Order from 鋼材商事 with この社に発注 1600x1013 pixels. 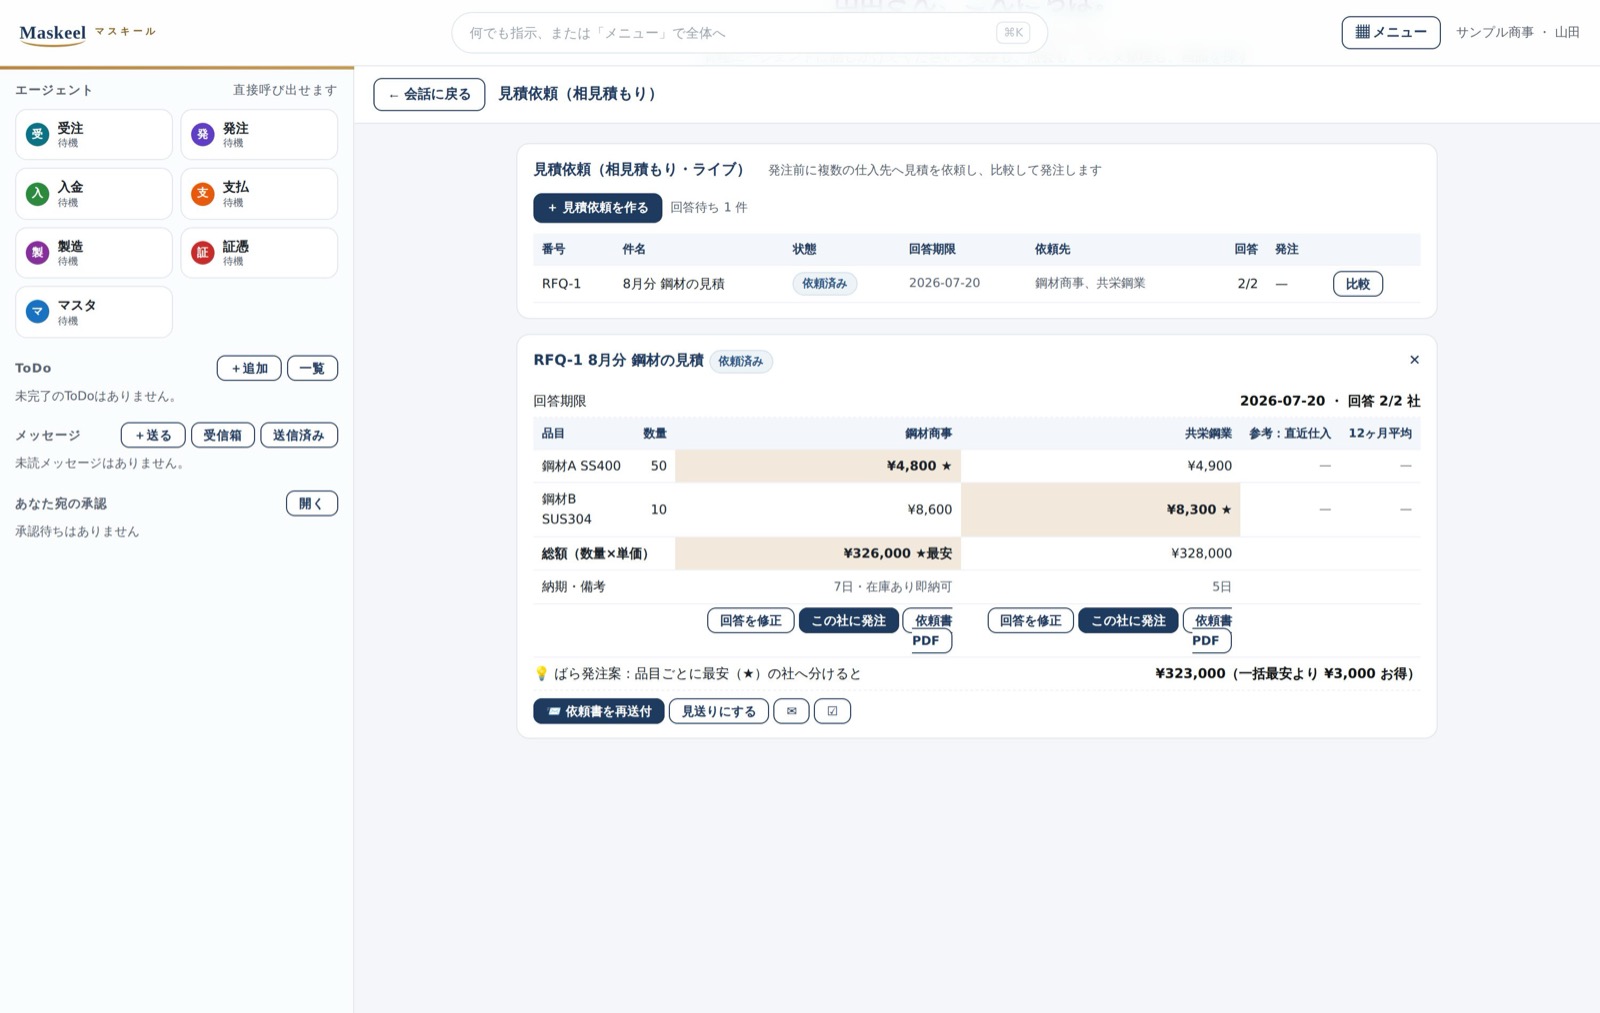[848, 620]
